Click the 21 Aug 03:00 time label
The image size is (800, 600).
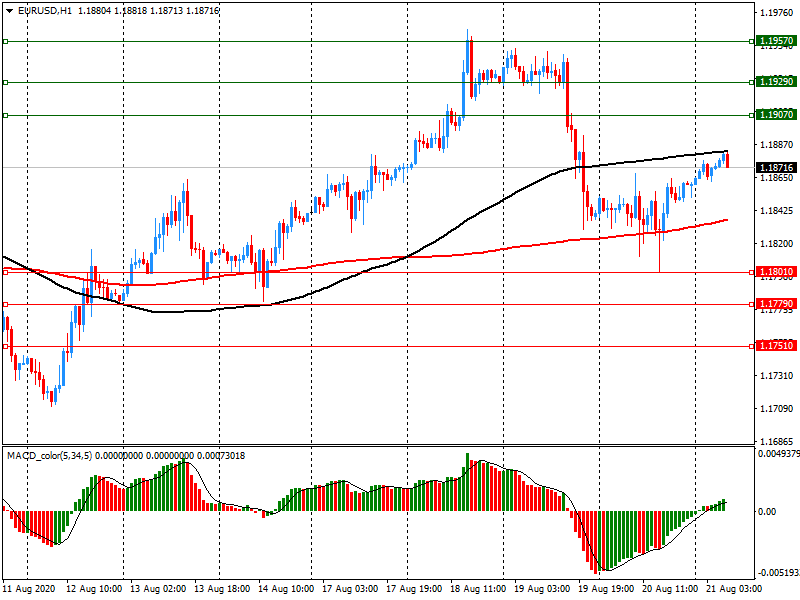pyautogui.click(x=734, y=589)
